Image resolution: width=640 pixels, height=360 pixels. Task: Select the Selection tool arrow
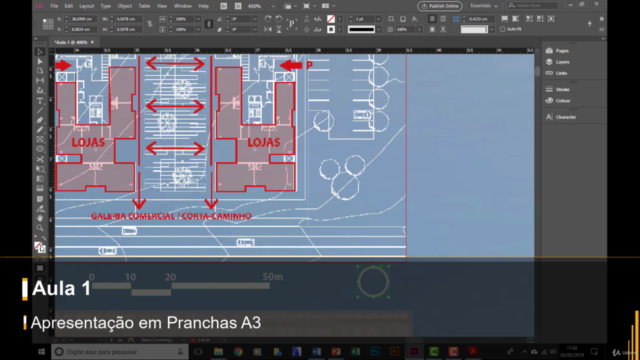click(40, 52)
